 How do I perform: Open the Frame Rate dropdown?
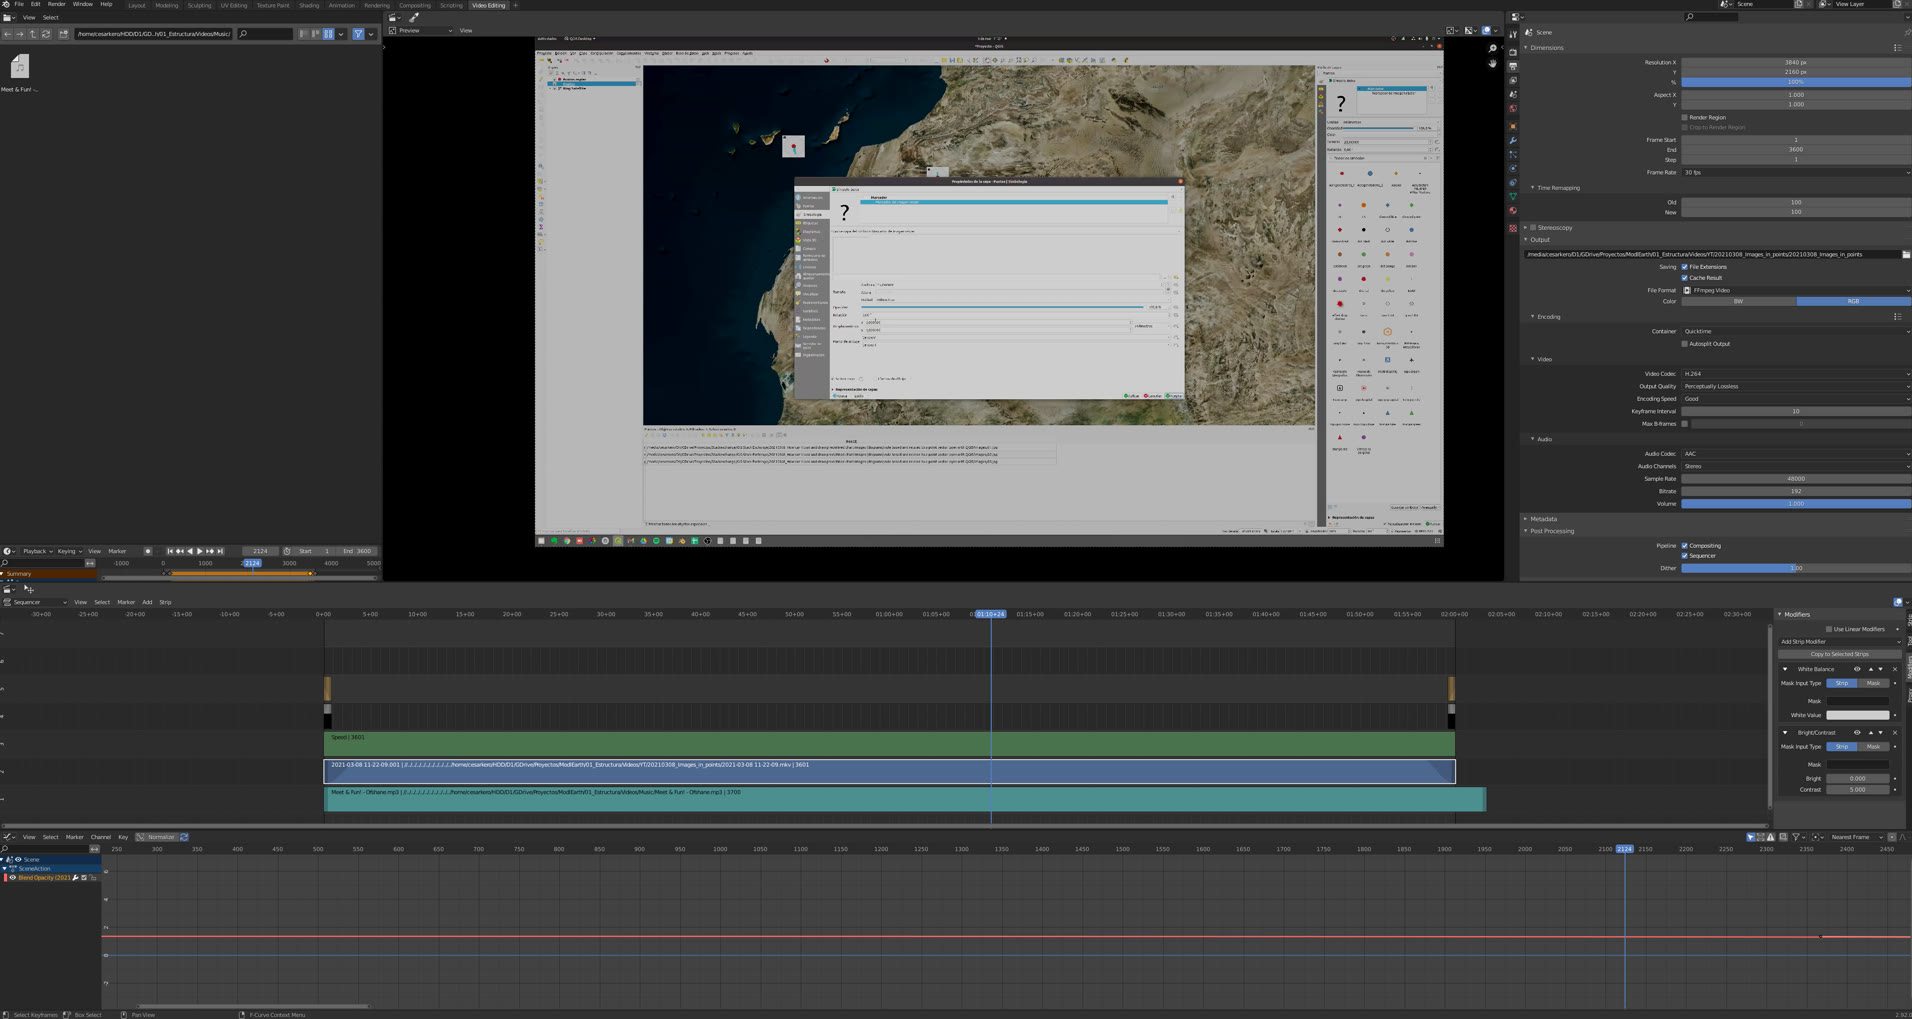tap(1796, 172)
